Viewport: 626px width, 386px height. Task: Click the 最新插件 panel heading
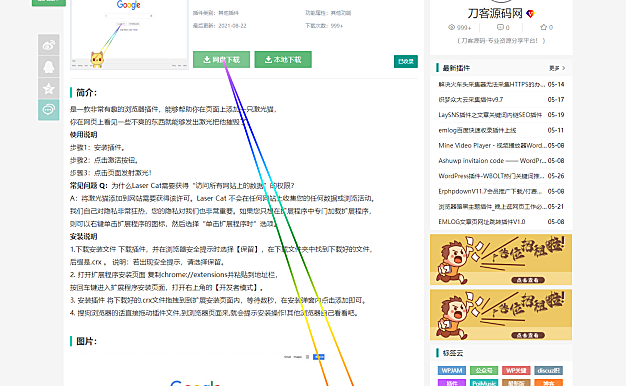click(x=456, y=68)
